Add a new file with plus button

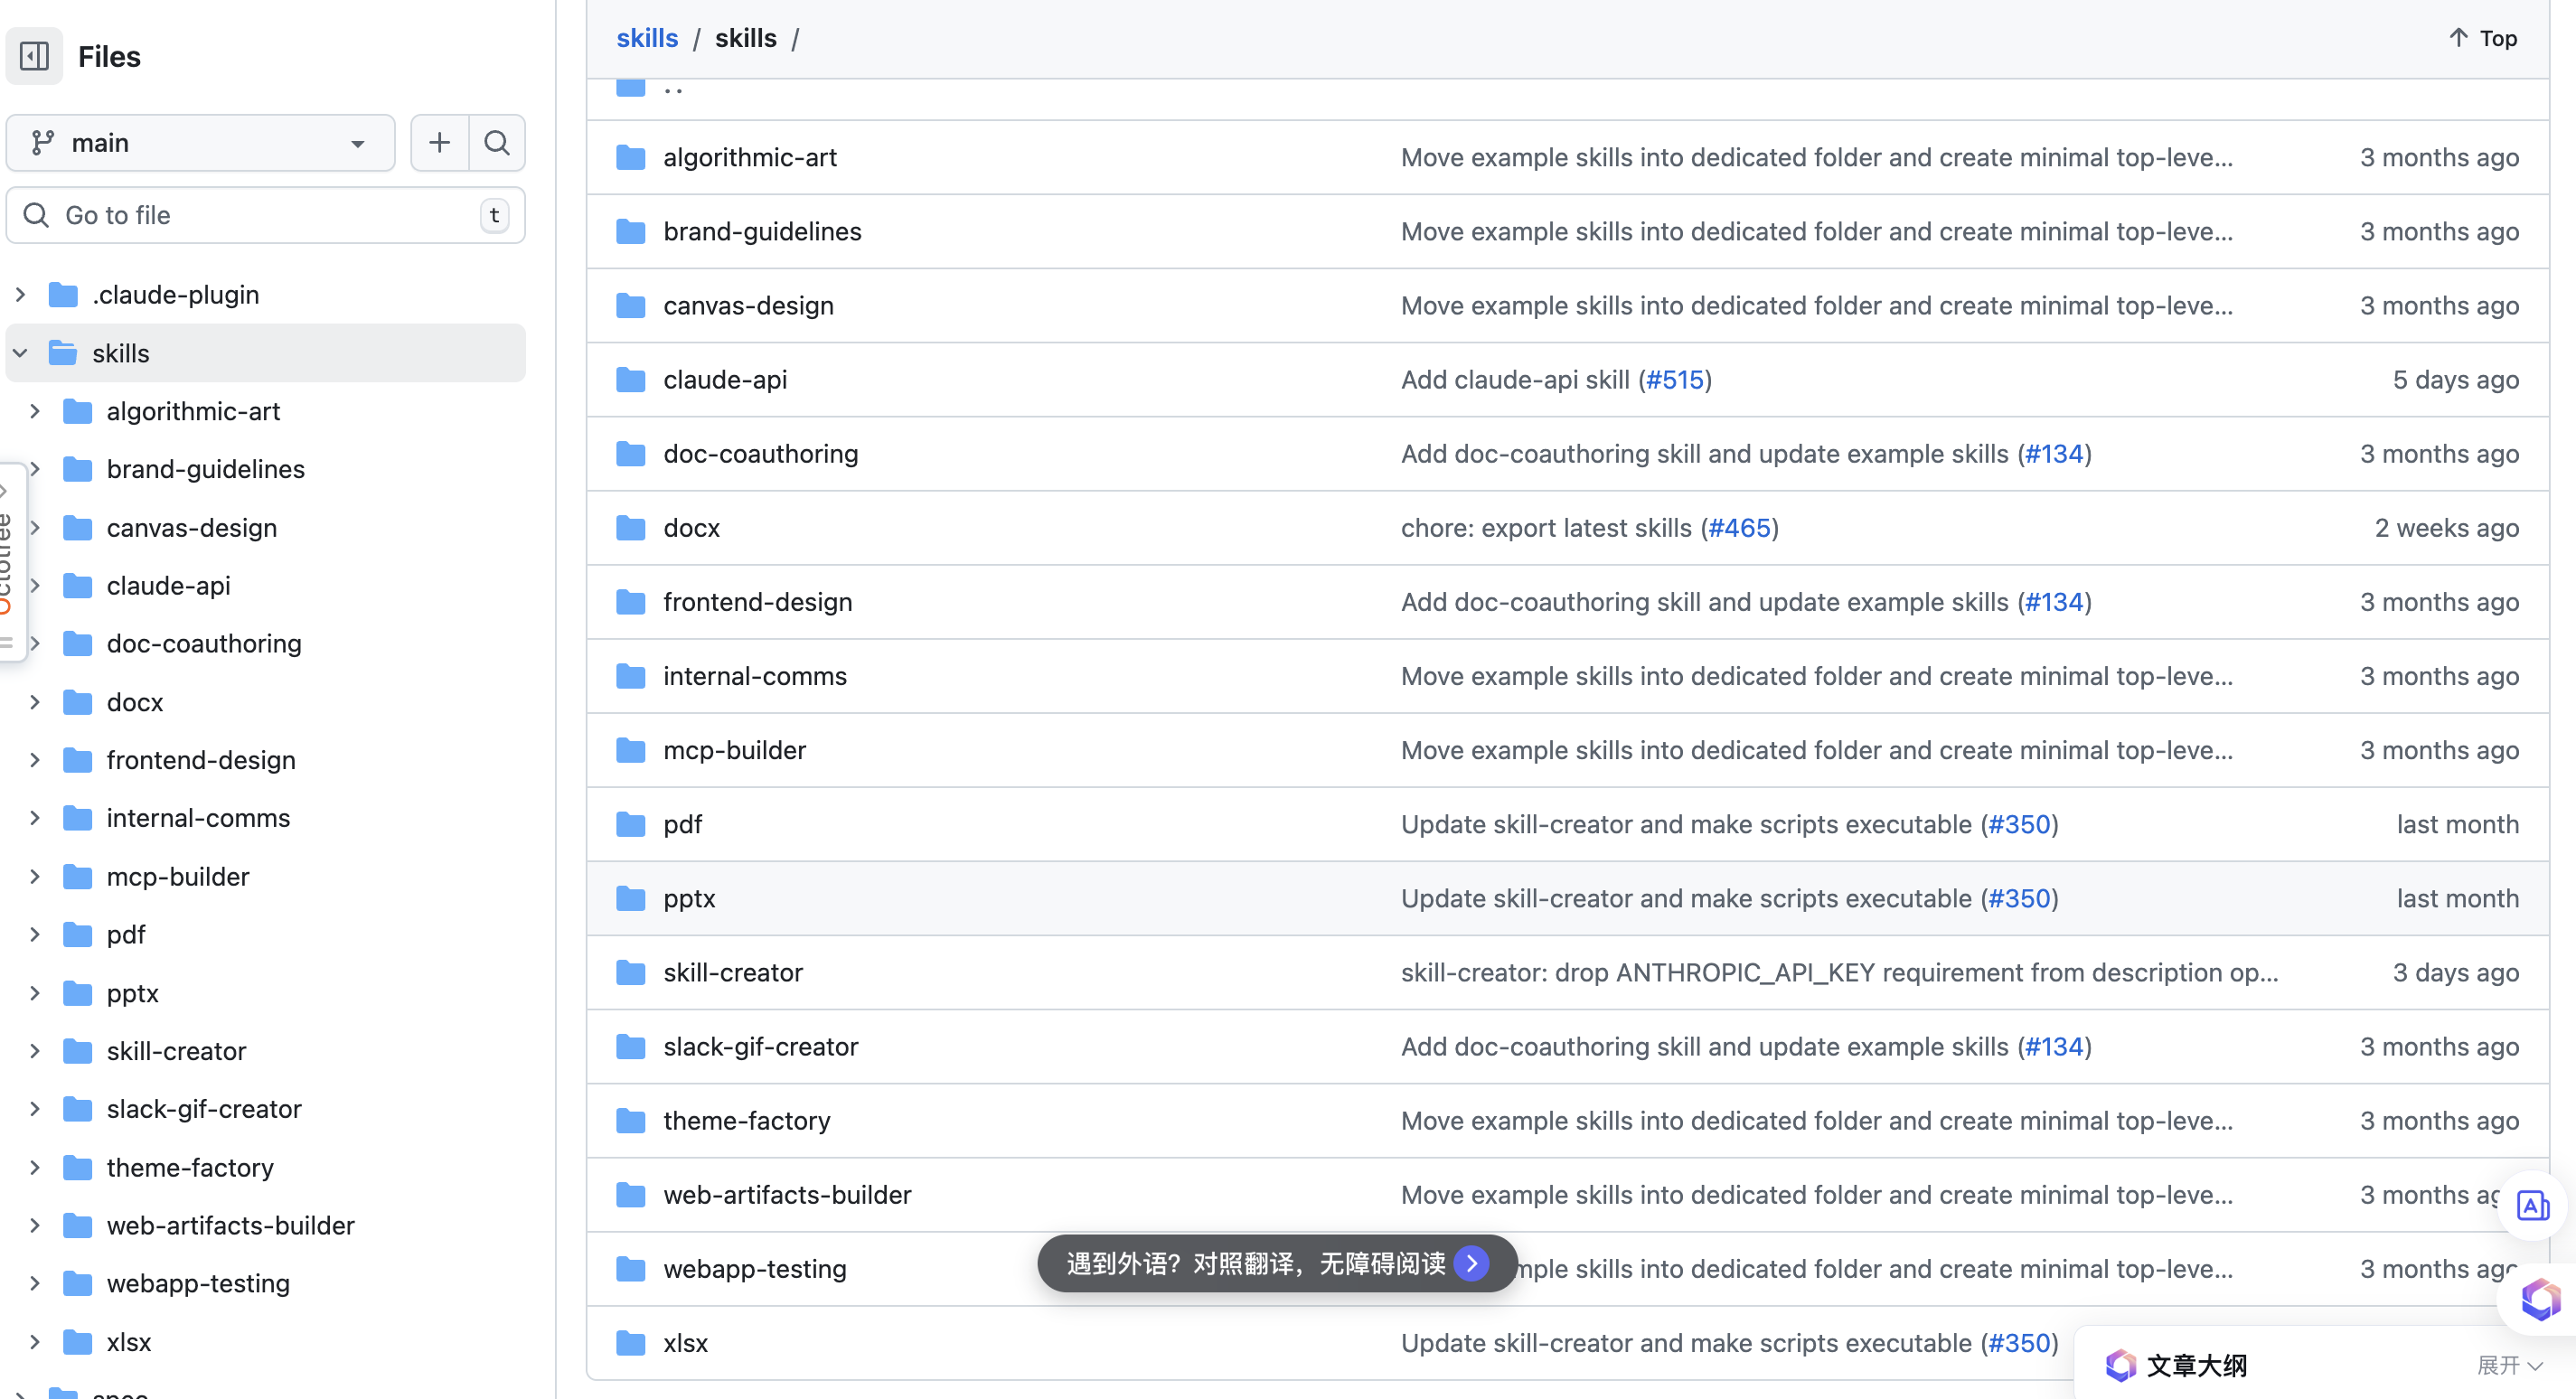click(x=439, y=143)
